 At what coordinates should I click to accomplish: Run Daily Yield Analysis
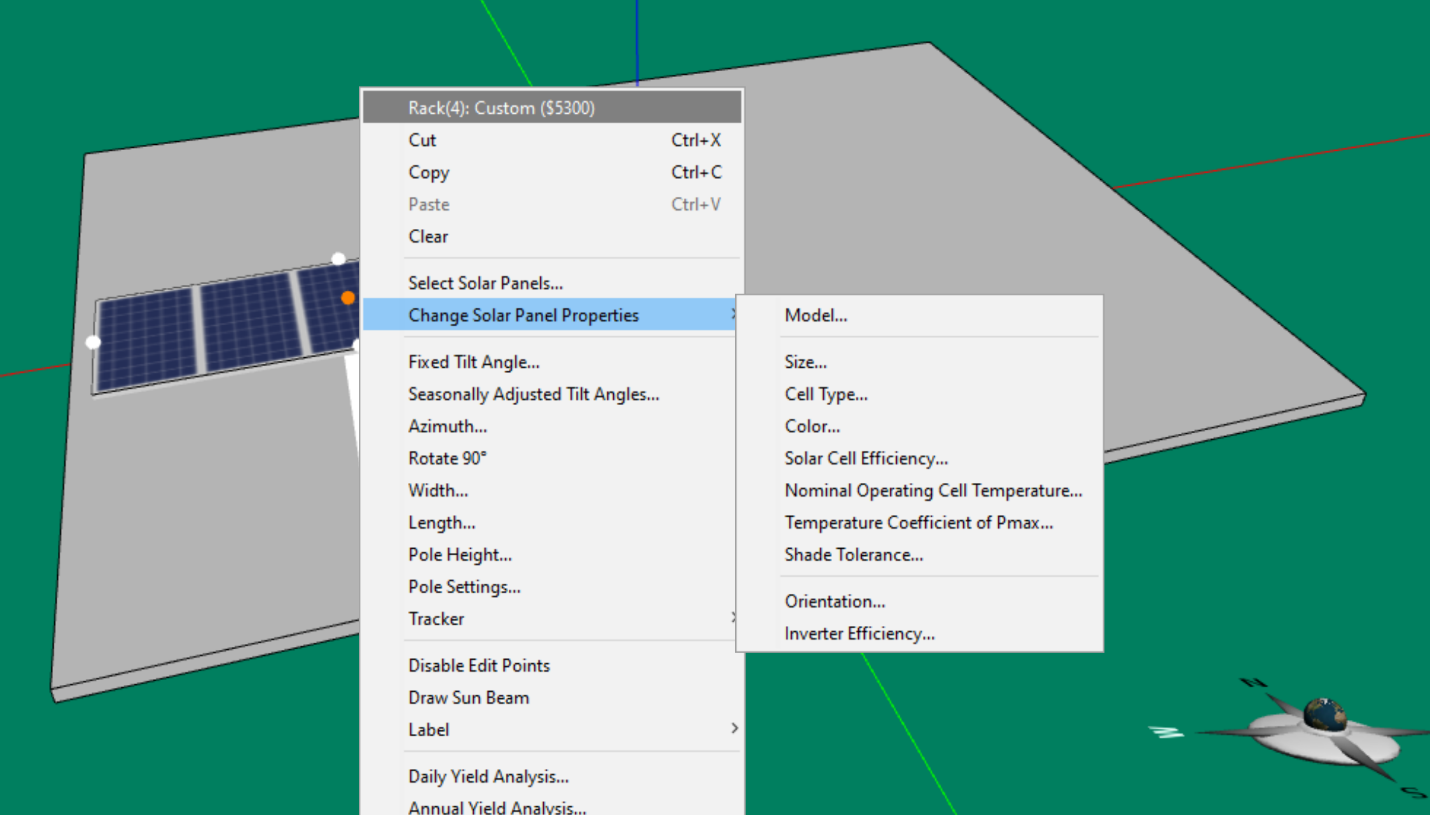point(488,776)
